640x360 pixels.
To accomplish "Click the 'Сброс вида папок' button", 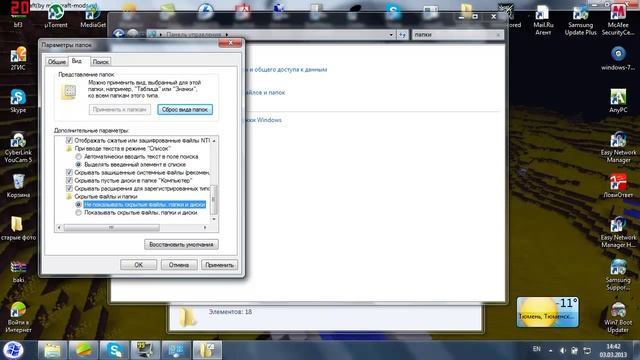I will [x=185, y=109].
